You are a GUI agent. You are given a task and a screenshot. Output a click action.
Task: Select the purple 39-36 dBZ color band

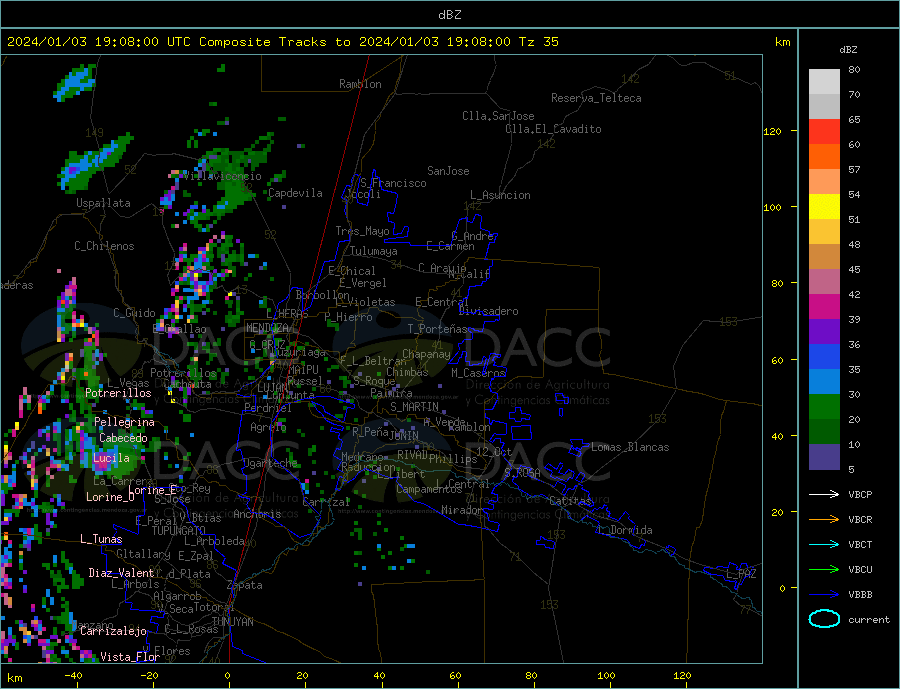[824, 332]
